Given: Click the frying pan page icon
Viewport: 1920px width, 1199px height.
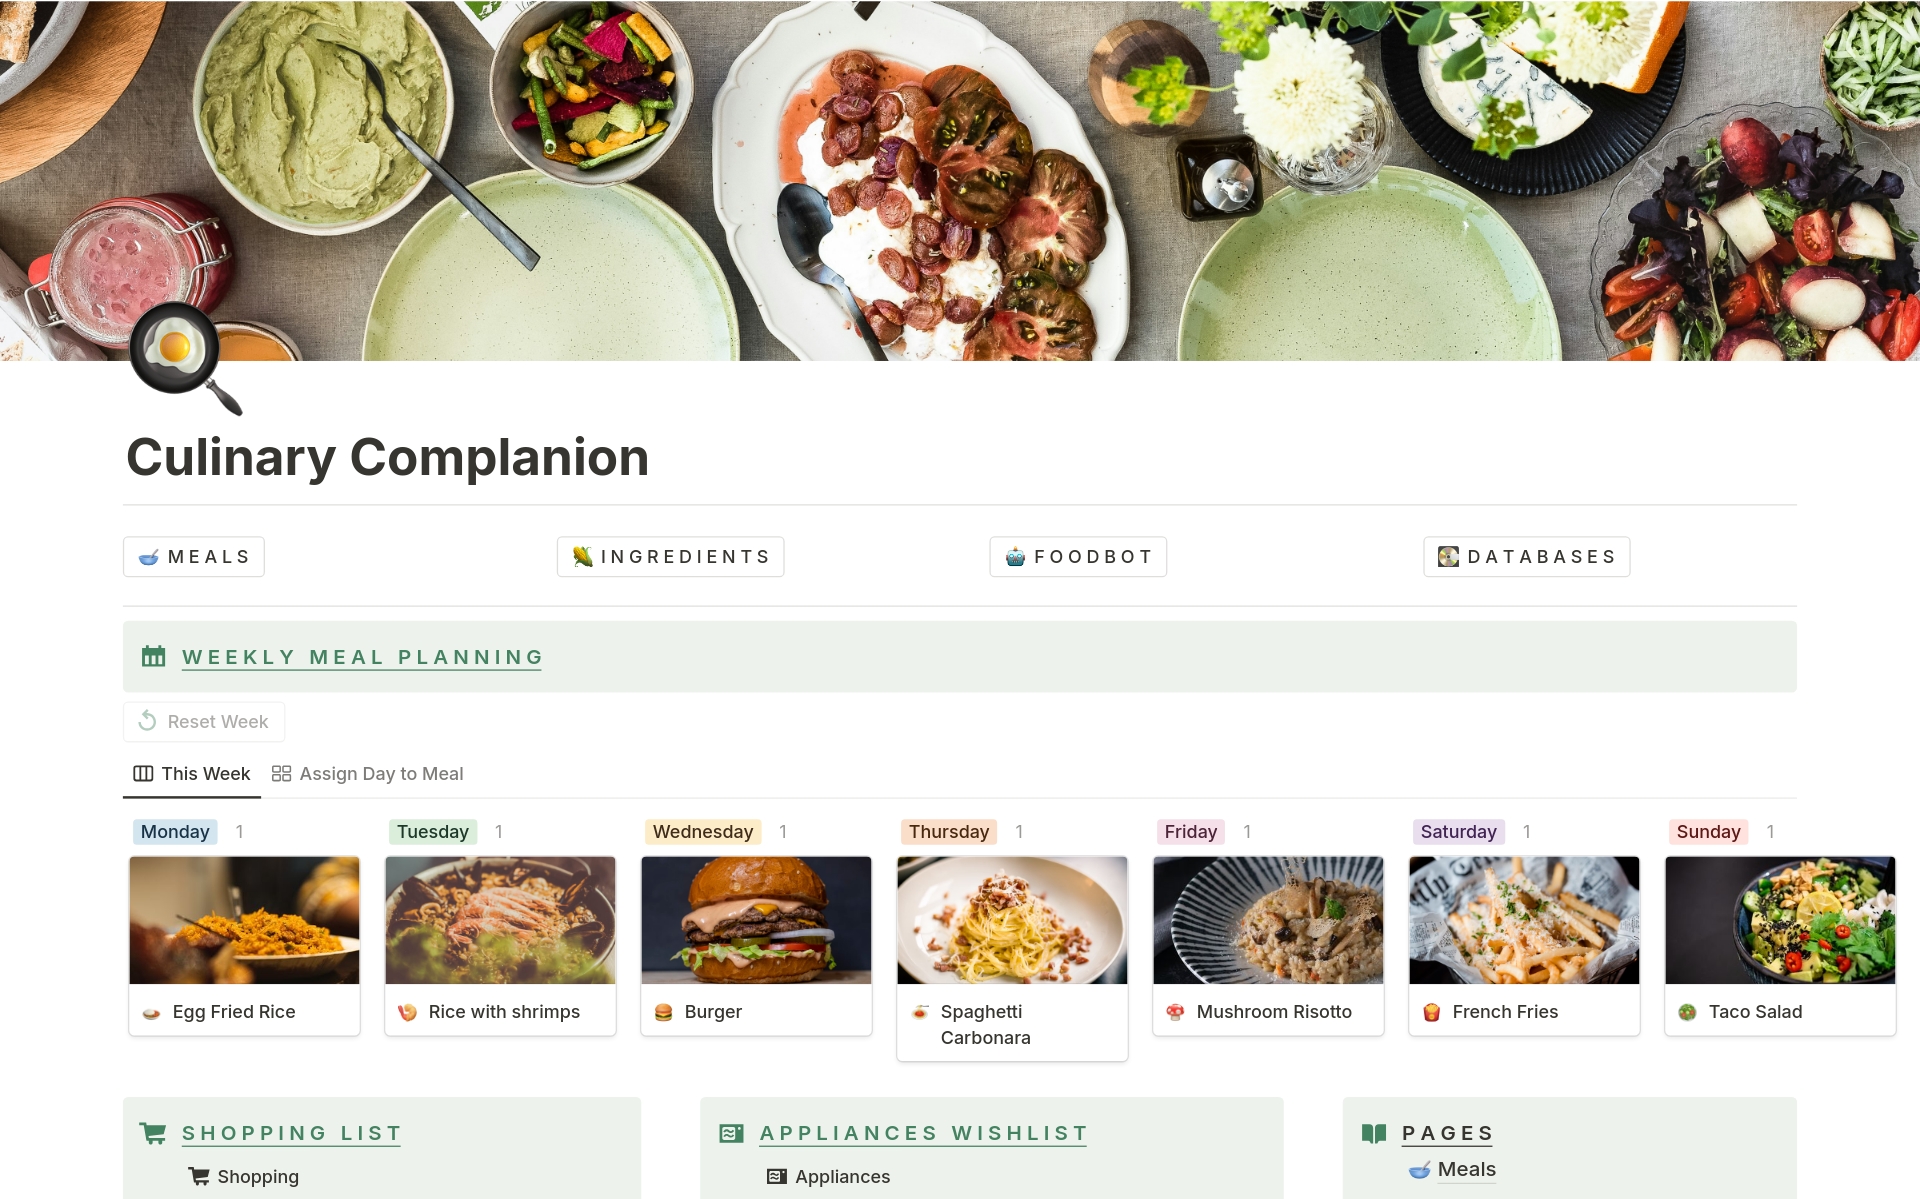Looking at the screenshot, I should click(x=186, y=358).
